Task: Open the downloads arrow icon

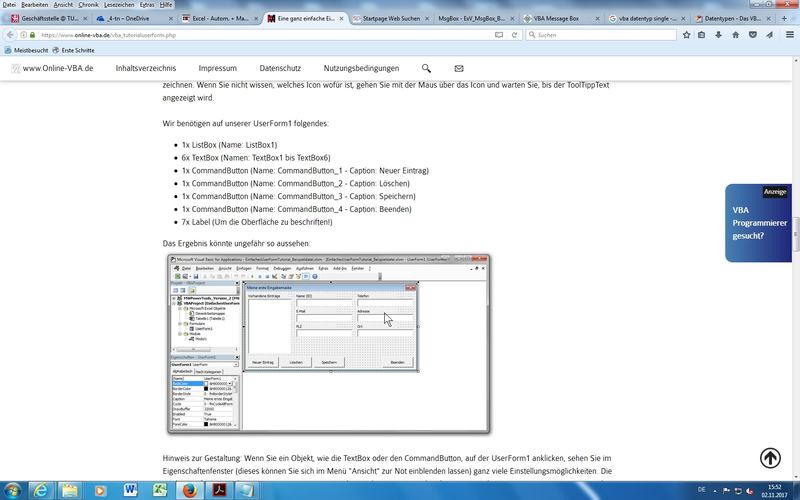Action: click(718, 35)
